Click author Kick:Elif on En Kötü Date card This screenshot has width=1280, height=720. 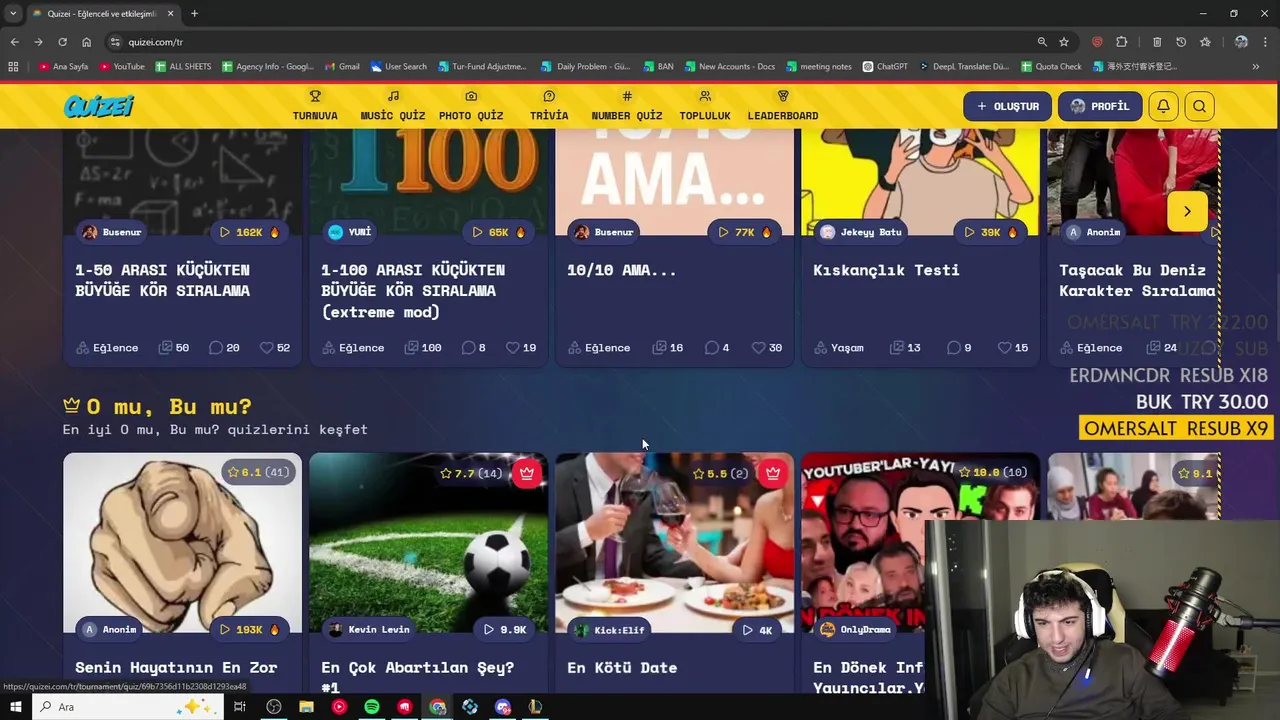click(x=609, y=630)
